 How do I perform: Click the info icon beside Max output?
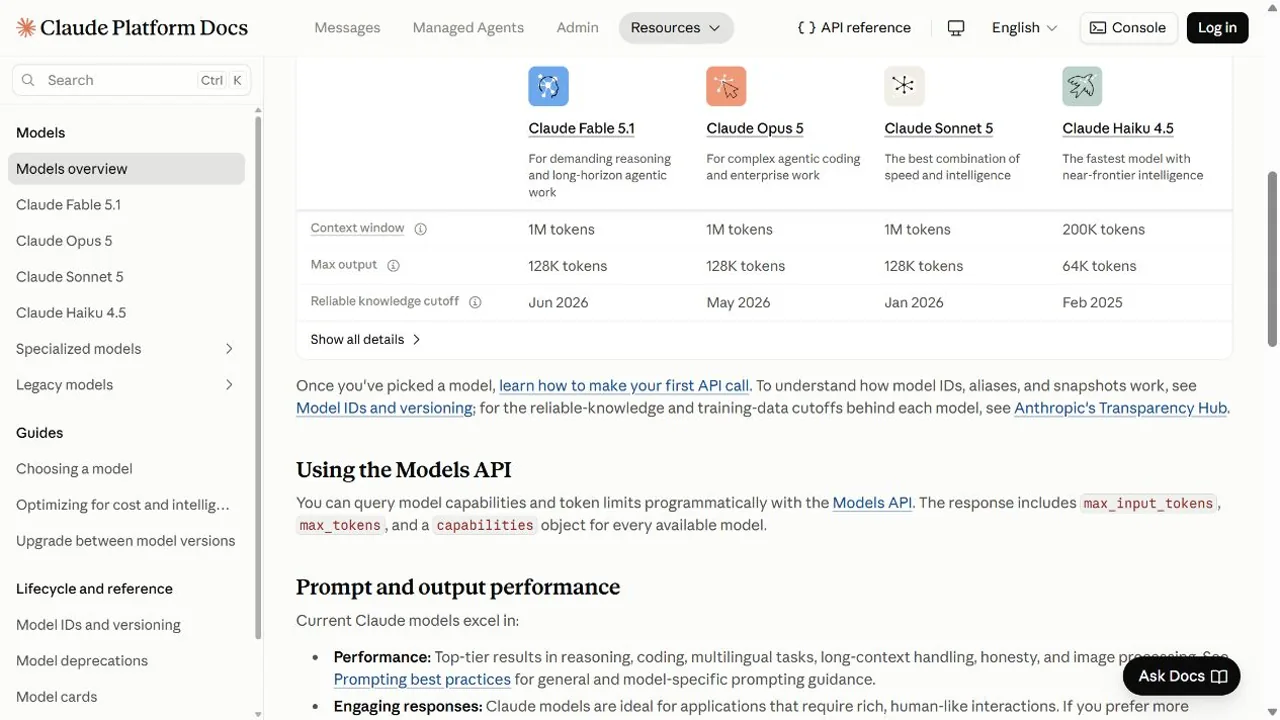pyautogui.click(x=393, y=266)
